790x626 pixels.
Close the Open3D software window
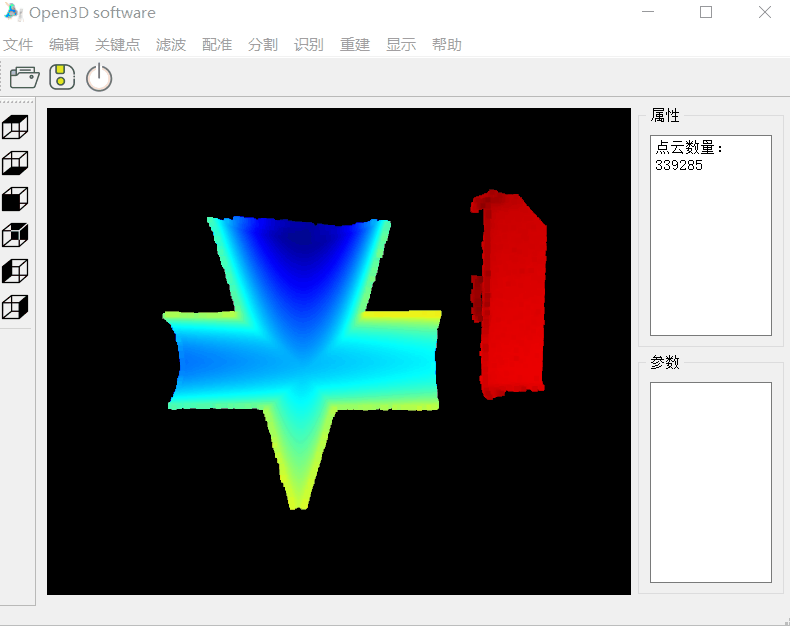click(x=765, y=12)
